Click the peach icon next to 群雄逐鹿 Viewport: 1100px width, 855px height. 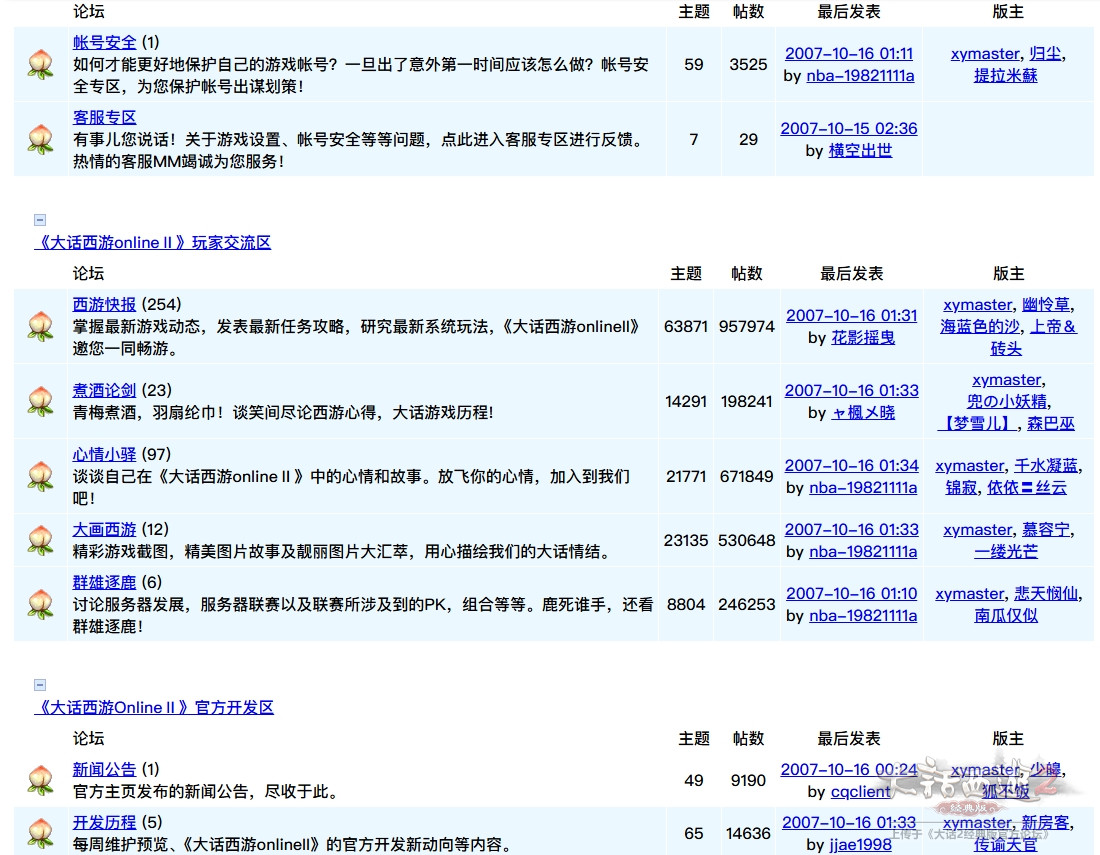coord(40,604)
